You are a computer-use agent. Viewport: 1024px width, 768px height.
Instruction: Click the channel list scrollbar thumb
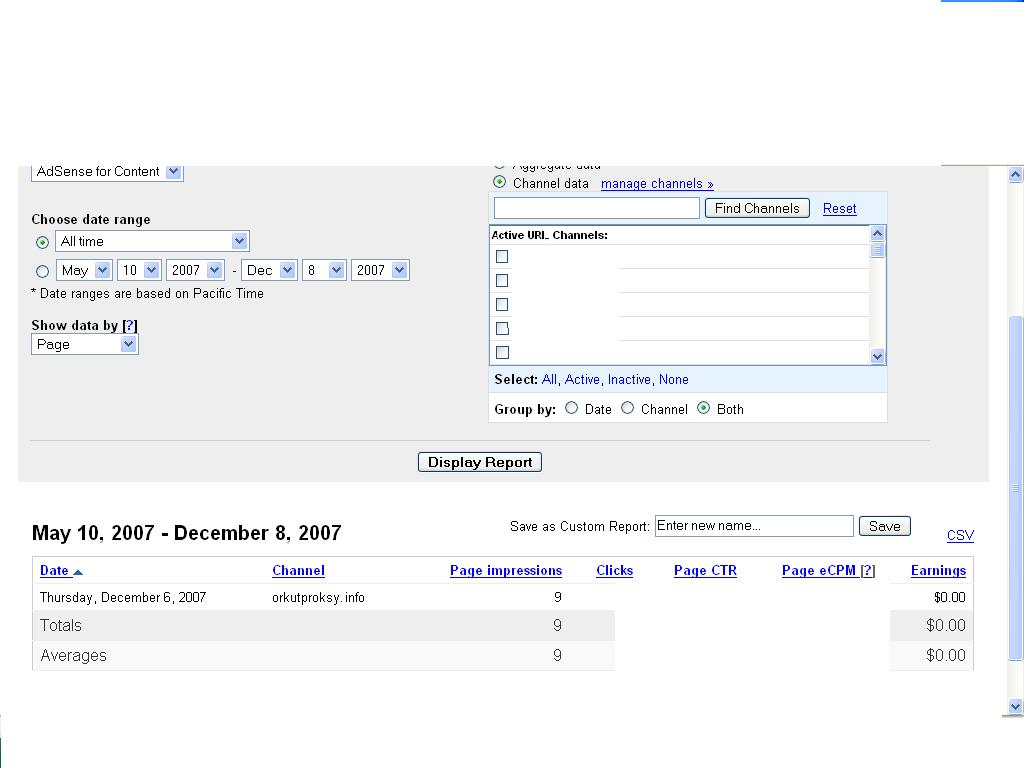[878, 250]
